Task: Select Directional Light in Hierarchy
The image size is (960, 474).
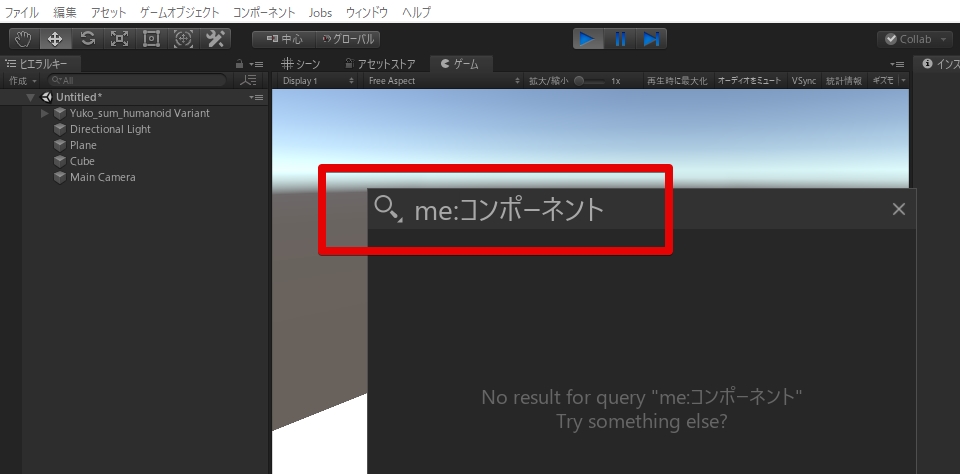Action: click(x=110, y=129)
